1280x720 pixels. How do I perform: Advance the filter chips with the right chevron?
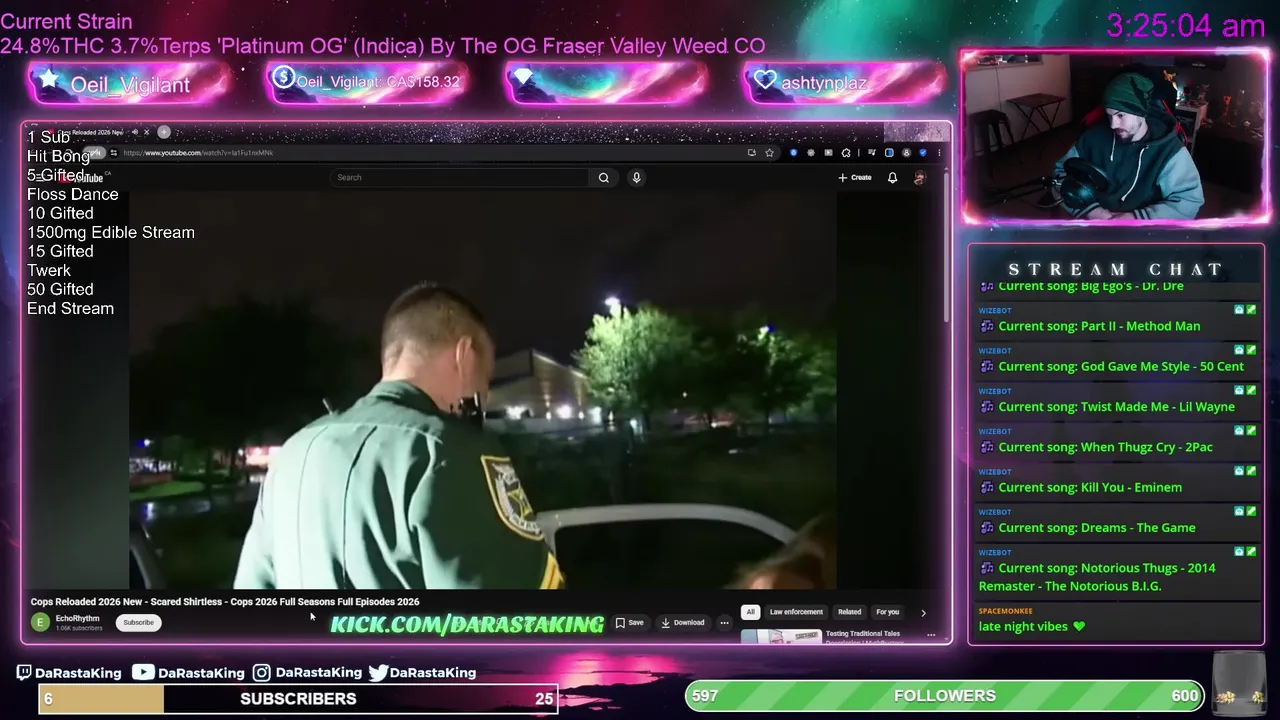[923, 612]
